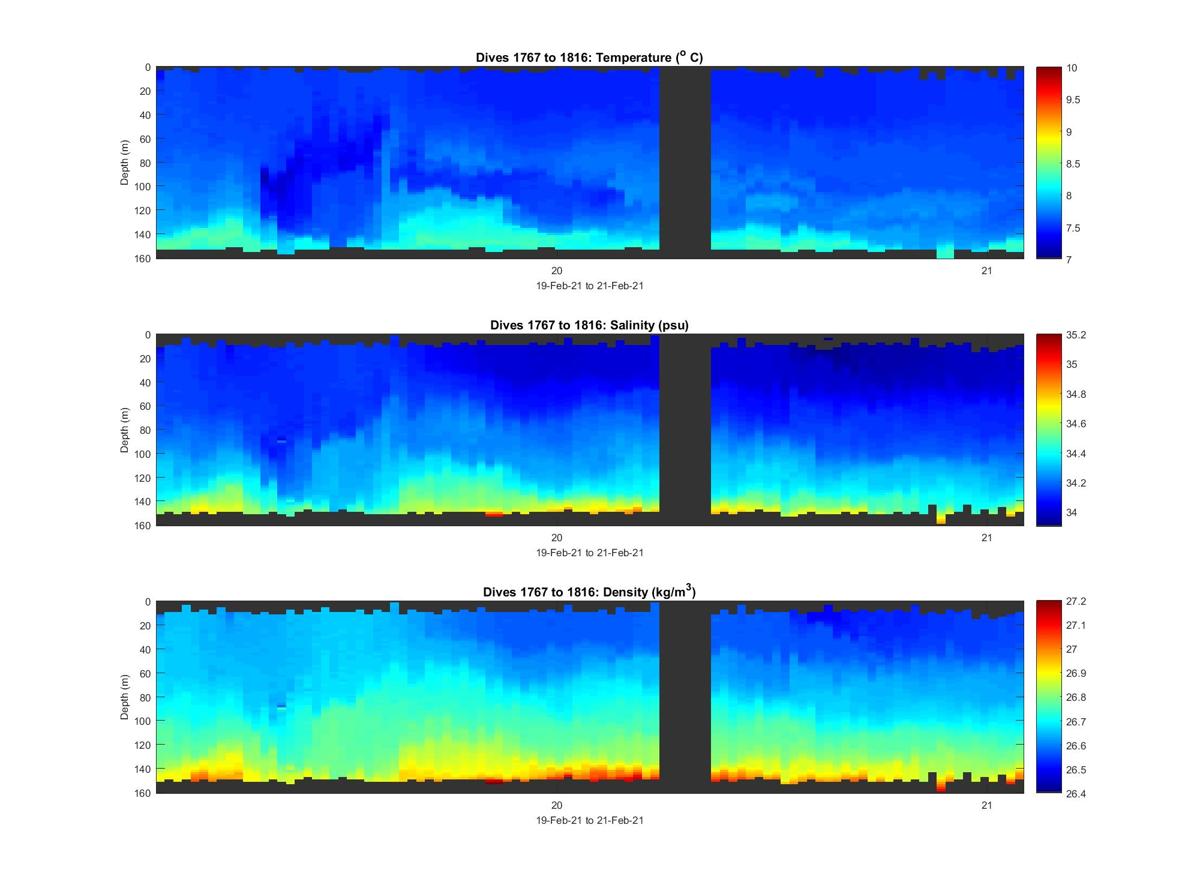Viewport: 1200px width, 892px height.
Task: Click the "10" tick on Temperature colorbar
Action: [x=1072, y=68]
